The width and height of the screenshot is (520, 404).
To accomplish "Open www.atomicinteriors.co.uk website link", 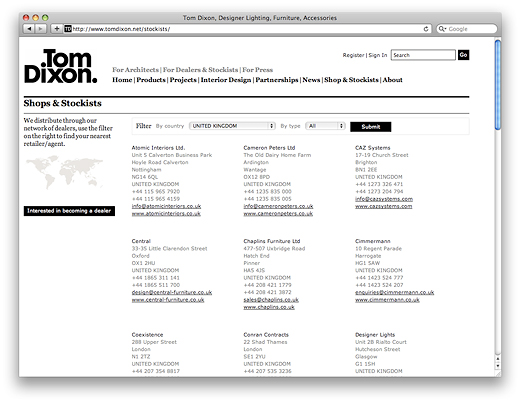I will [166, 214].
